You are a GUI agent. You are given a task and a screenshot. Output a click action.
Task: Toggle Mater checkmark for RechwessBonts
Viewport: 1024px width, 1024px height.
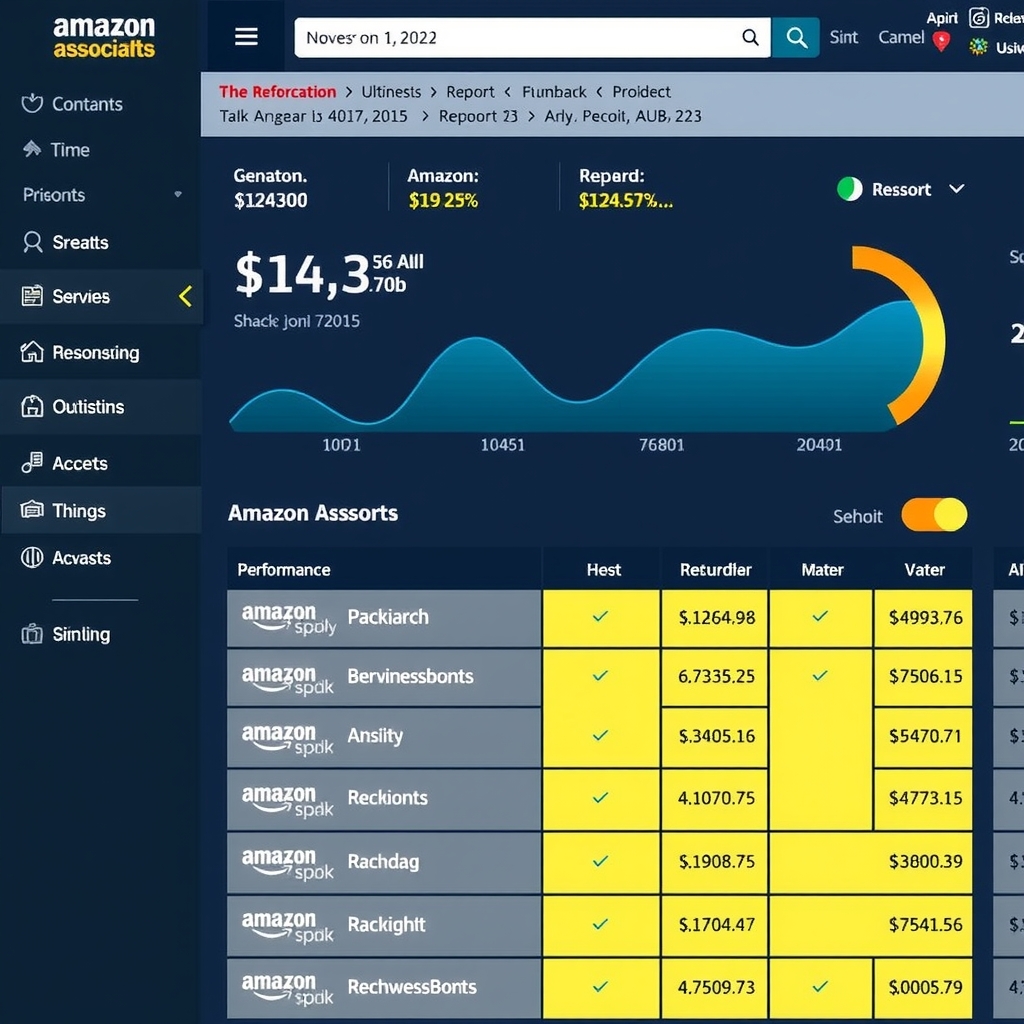pos(820,986)
